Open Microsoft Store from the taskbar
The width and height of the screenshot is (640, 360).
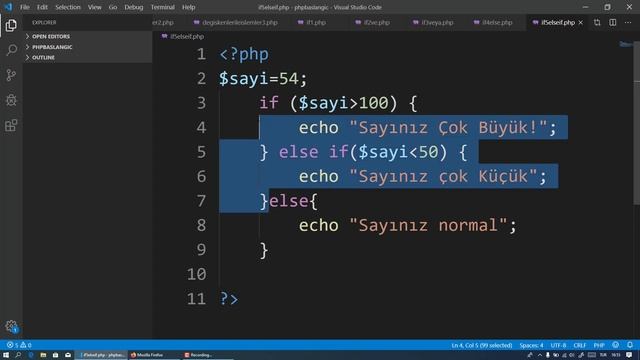(56, 355)
